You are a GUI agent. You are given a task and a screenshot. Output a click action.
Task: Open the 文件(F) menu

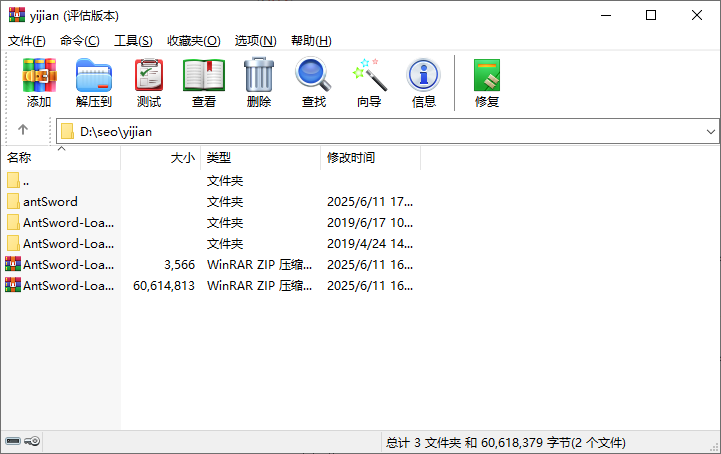coord(27,41)
